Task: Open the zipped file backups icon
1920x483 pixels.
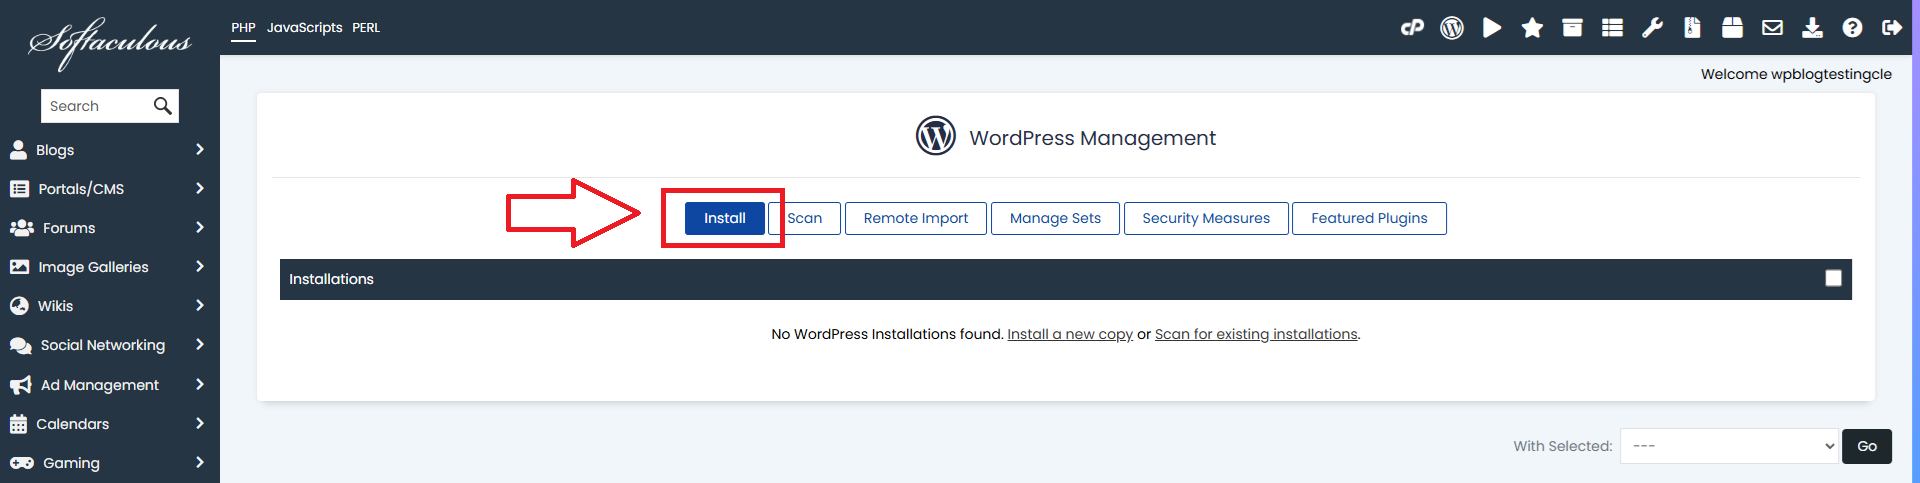Action: point(1692,28)
